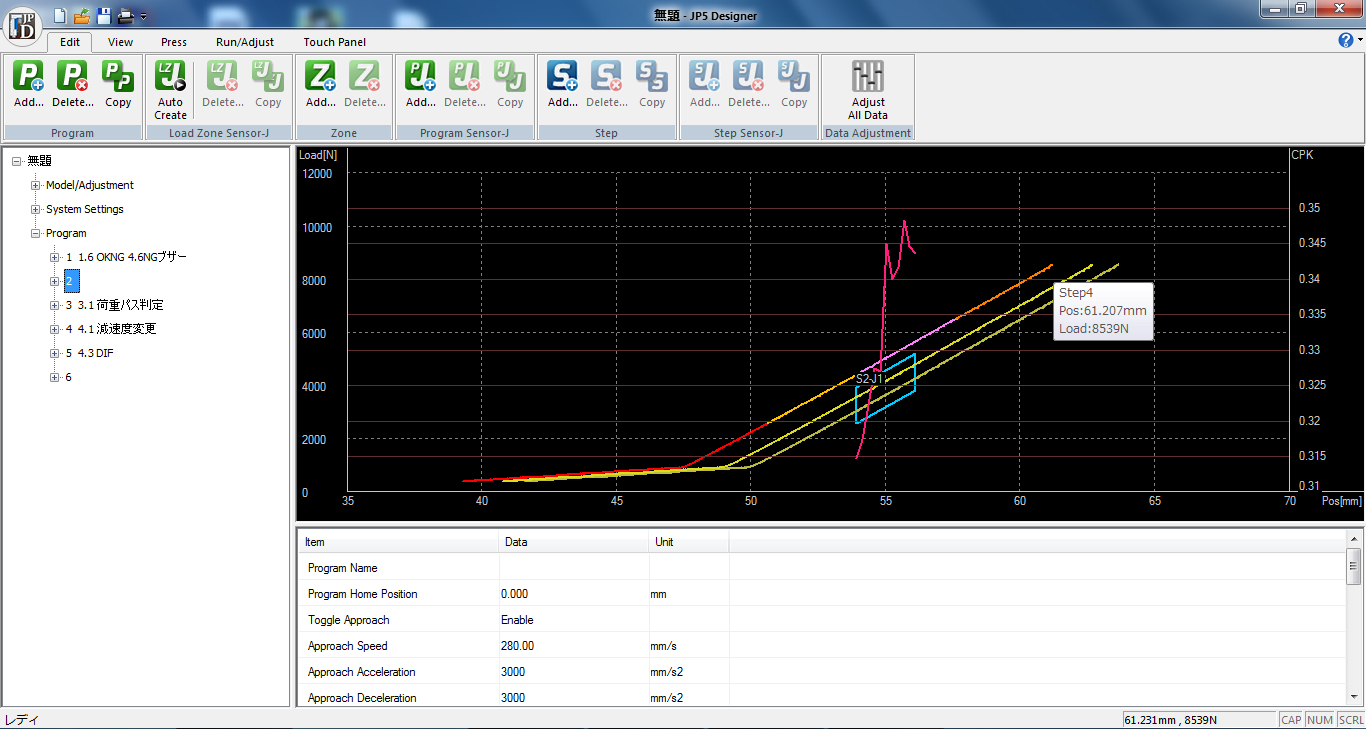Copy the selected program
Image resolution: width=1366 pixels, height=729 pixels.
click(118, 83)
